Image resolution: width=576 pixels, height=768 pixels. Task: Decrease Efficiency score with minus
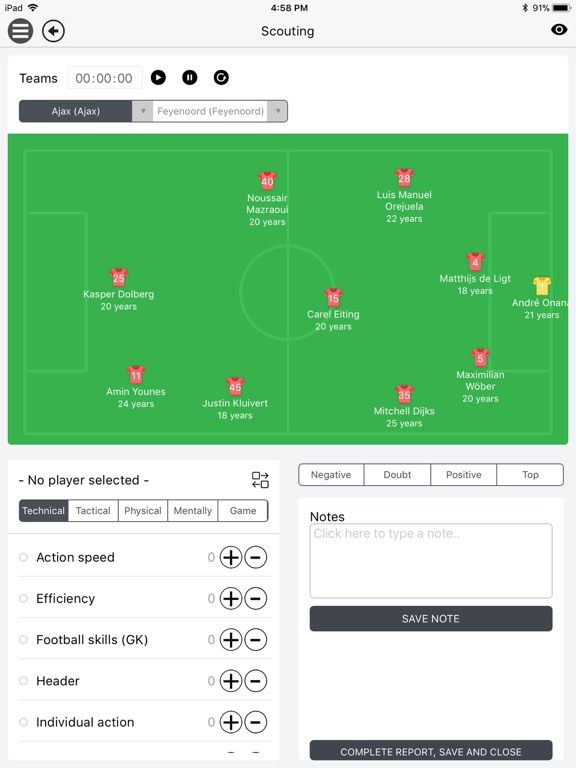click(x=256, y=599)
